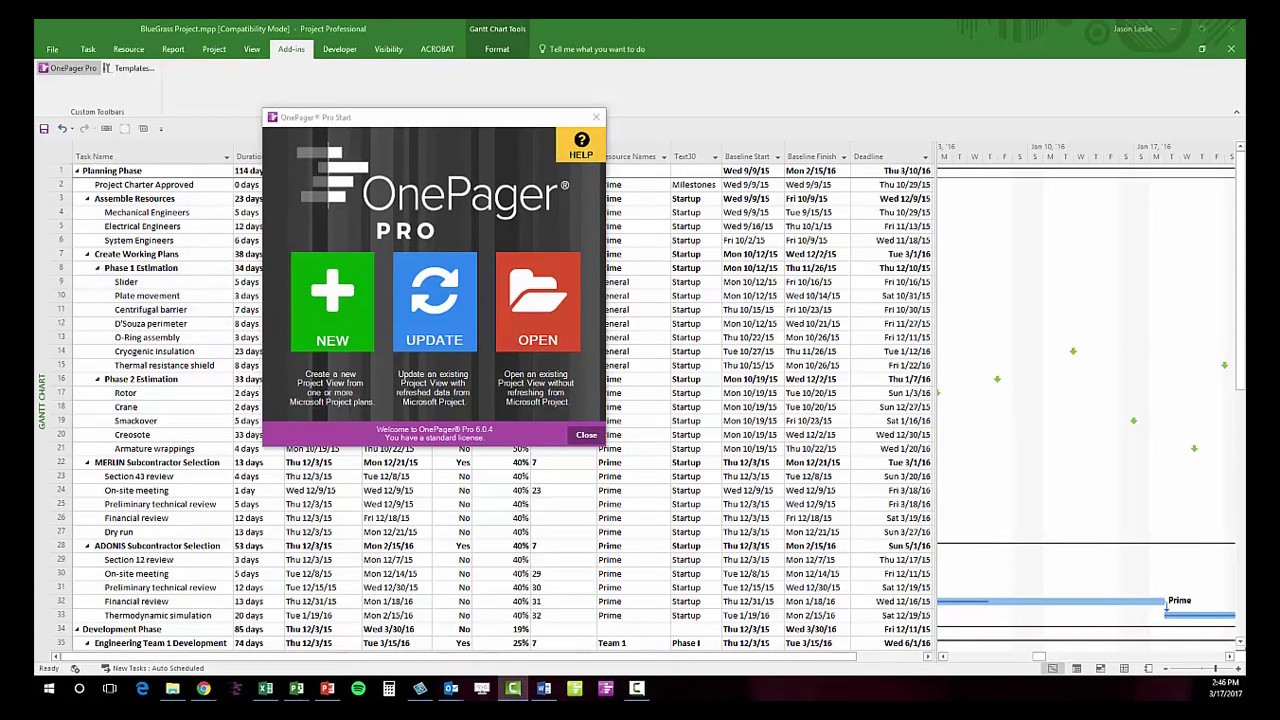Open undo history dropdown arrow
1280x720 pixels.
pyautogui.click(x=72, y=128)
